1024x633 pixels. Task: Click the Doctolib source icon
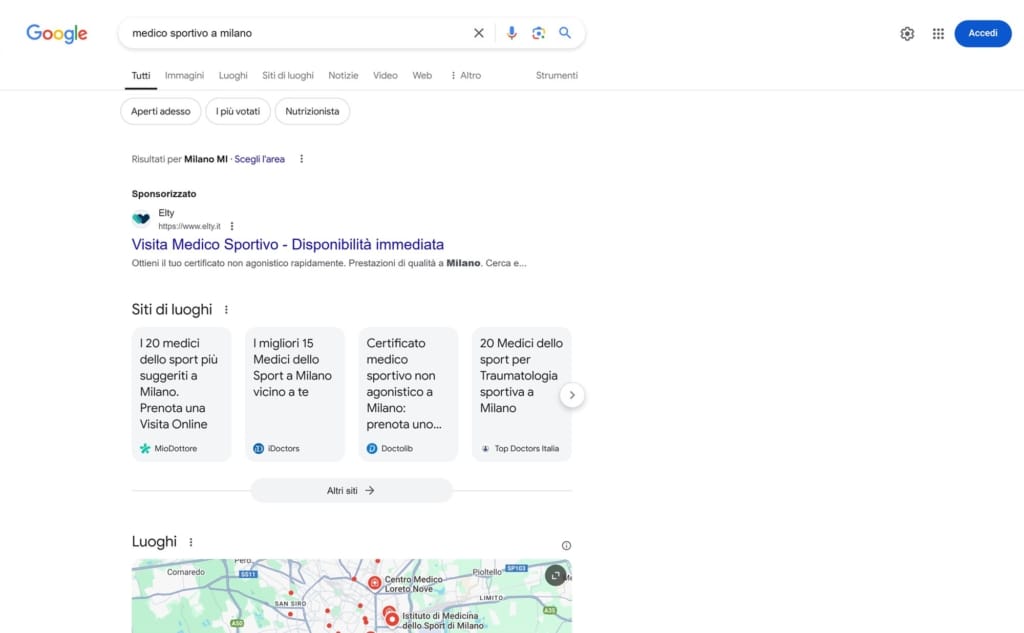372,448
